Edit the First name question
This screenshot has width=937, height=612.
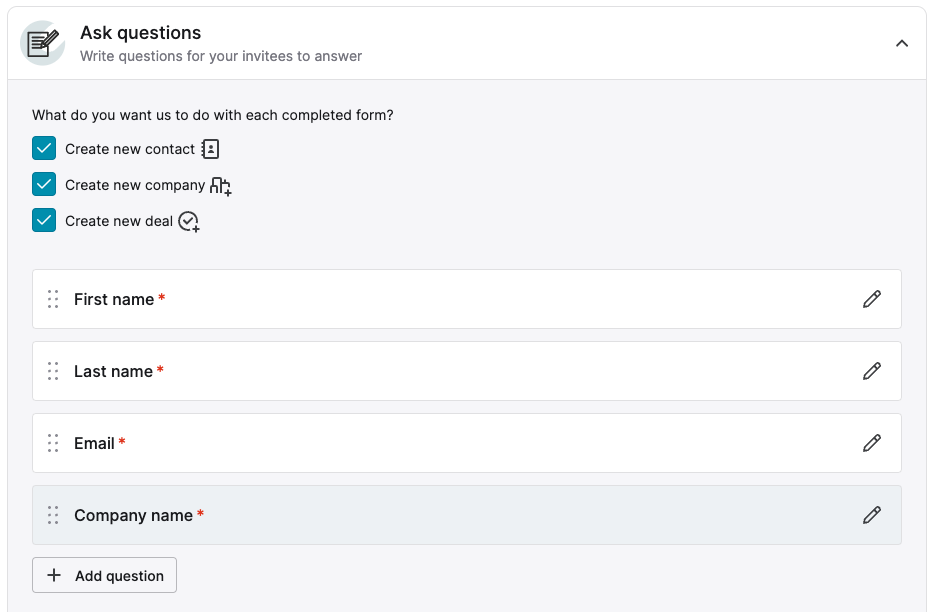point(872,299)
